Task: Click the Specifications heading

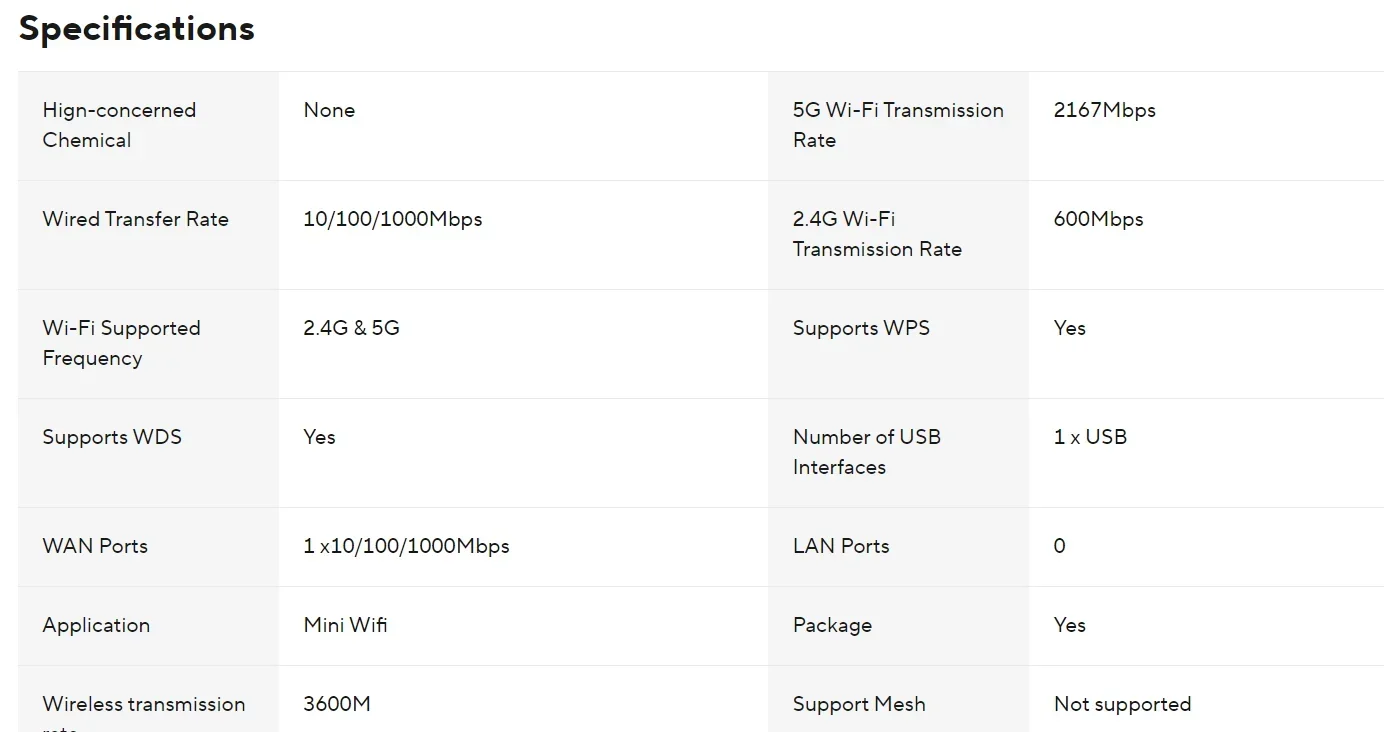Action: [137, 29]
